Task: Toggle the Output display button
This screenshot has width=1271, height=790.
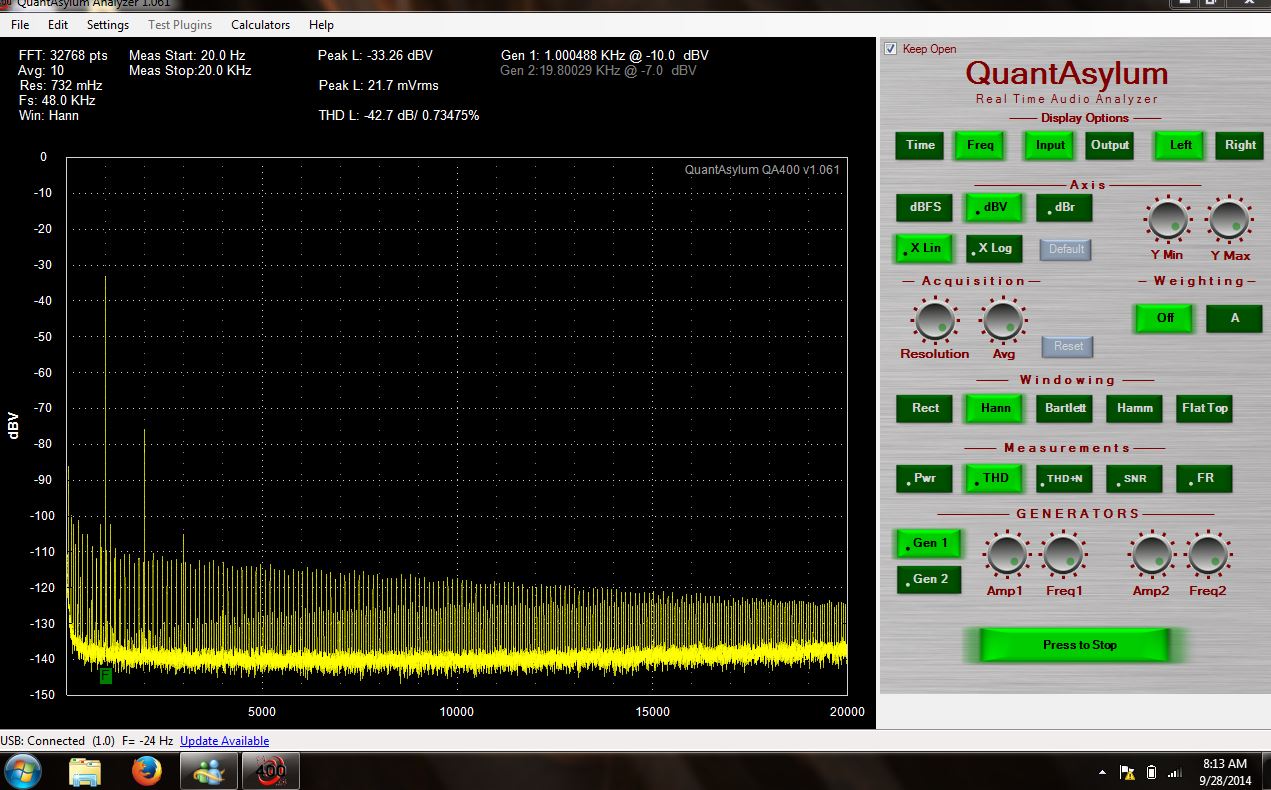Action: (1110, 145)
